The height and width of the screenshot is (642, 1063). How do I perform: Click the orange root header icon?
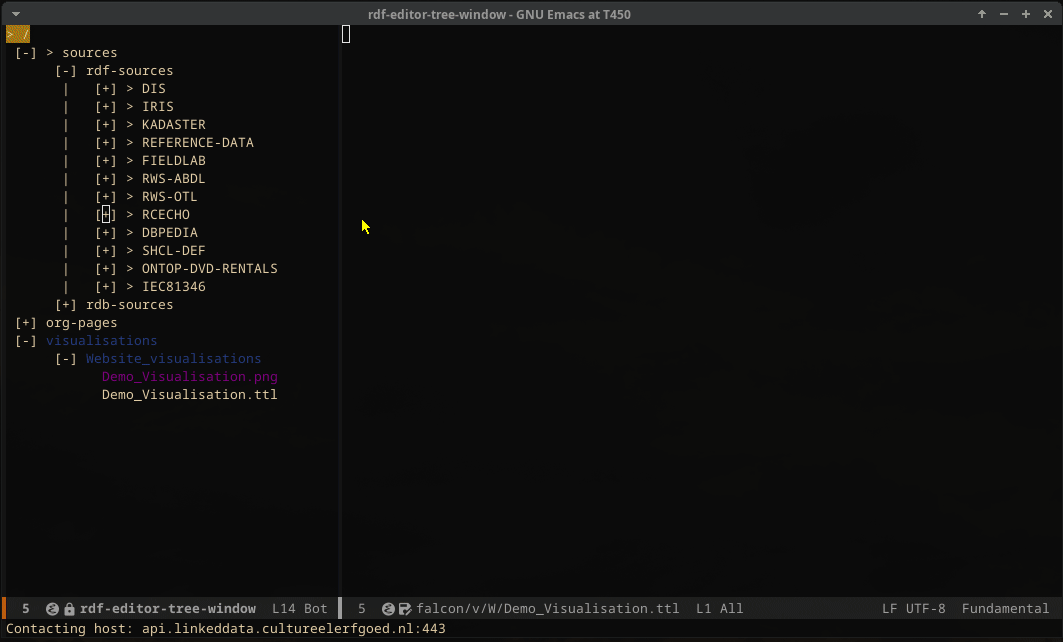18,34
